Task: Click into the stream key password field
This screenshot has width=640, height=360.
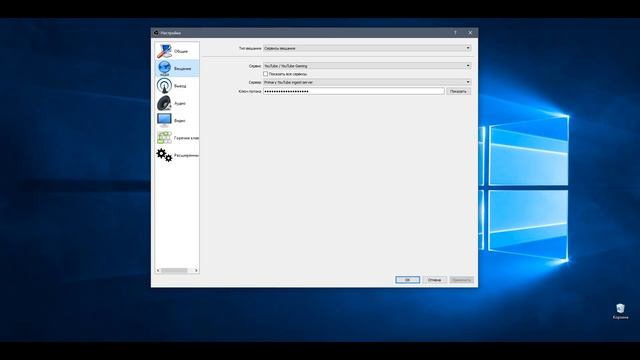Action: 353,91
